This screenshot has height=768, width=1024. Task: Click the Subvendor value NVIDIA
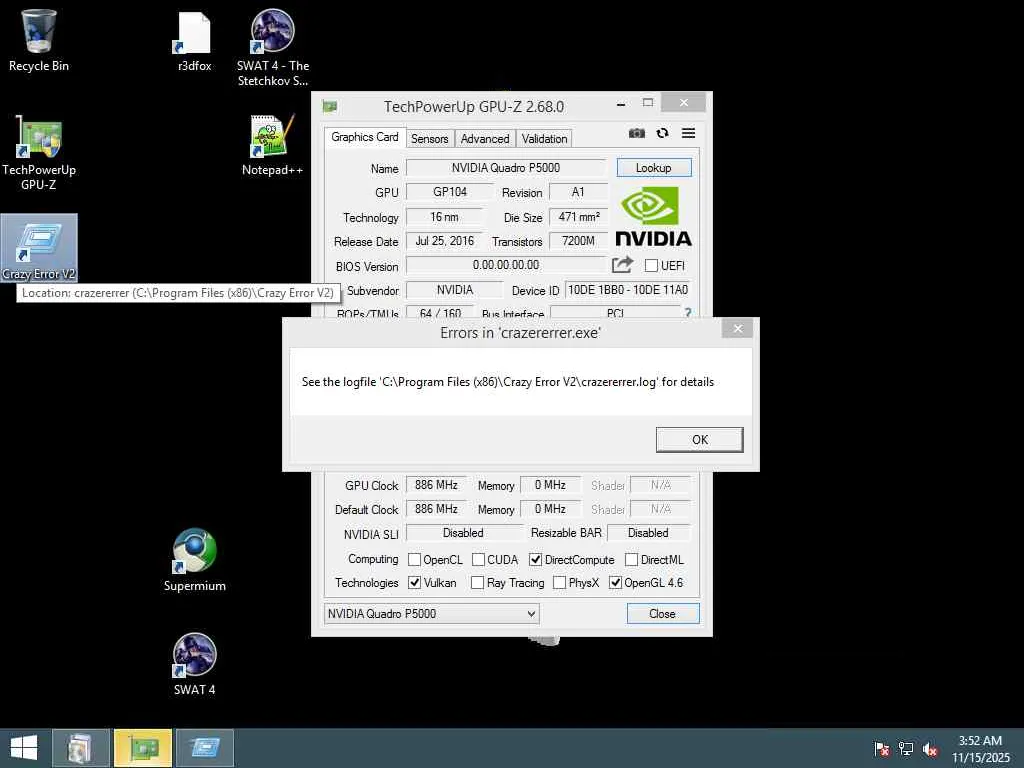(455, 290)
